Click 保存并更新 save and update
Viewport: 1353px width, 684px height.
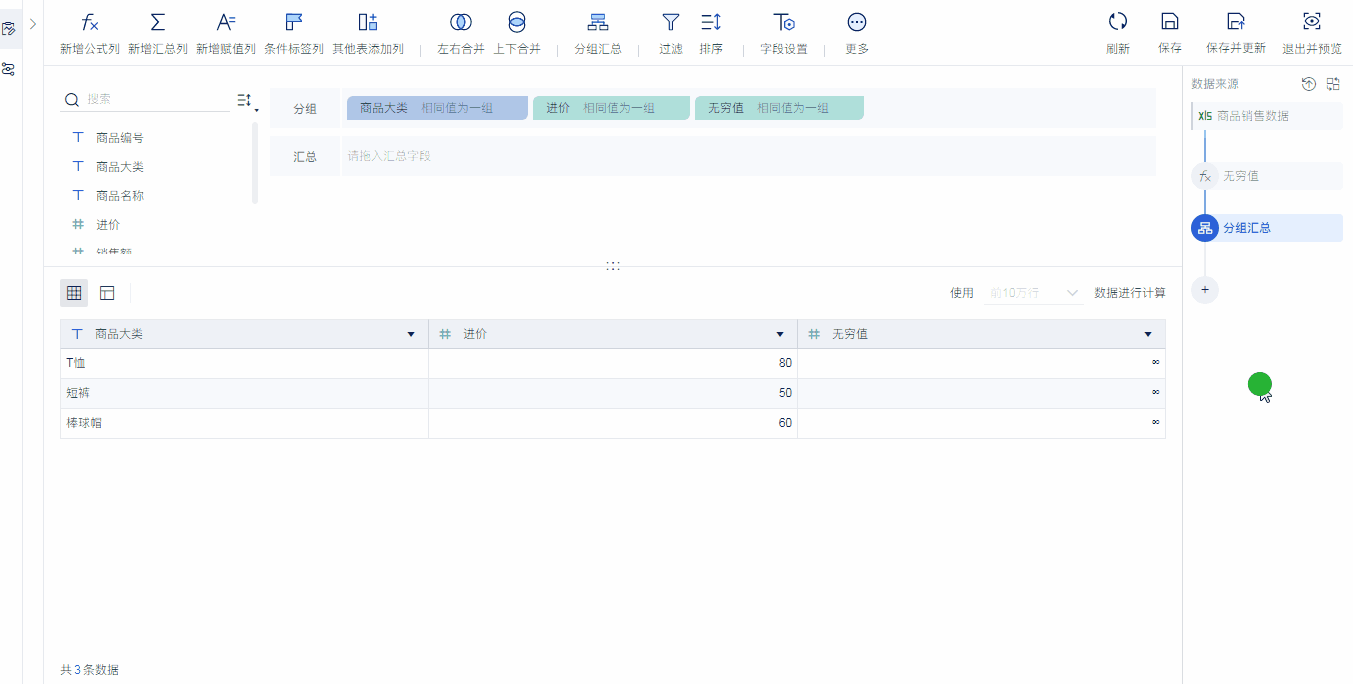coord(1235,33)
